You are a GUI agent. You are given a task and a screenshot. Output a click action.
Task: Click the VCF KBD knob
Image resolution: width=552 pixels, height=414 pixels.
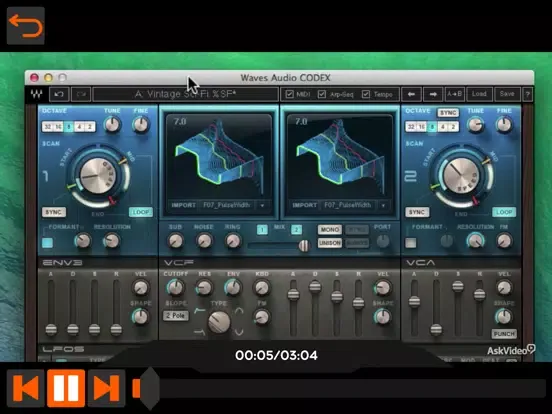(x=262, y=288)
